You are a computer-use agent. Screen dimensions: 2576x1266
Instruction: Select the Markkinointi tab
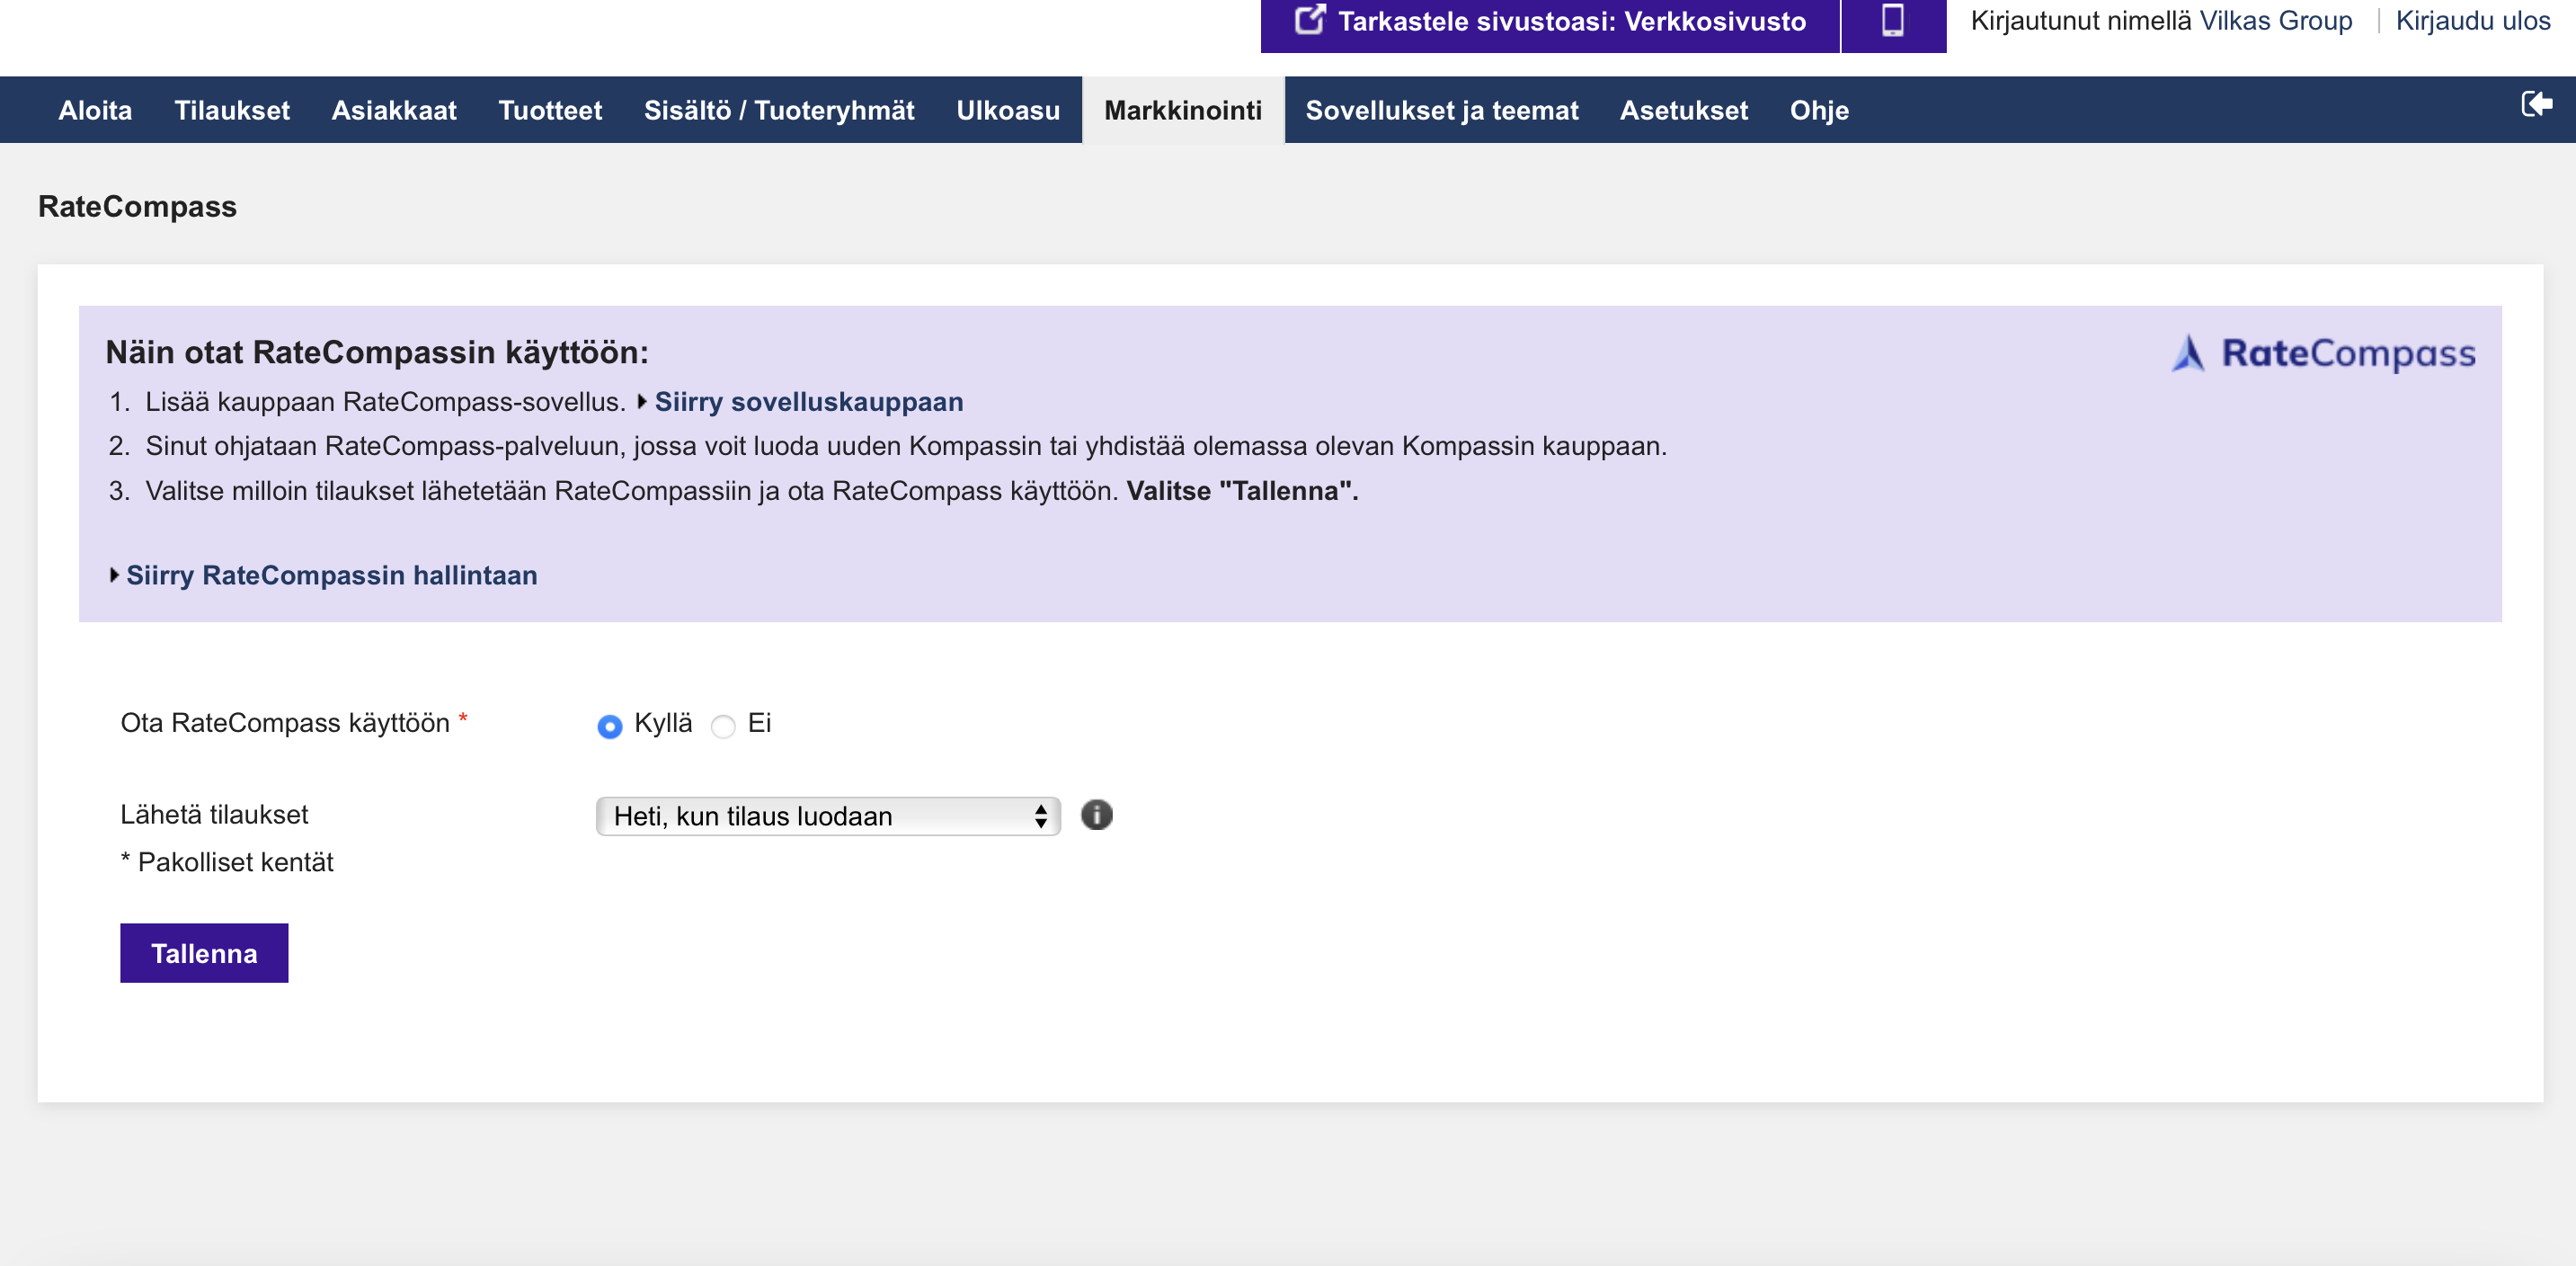[1183, 110]
